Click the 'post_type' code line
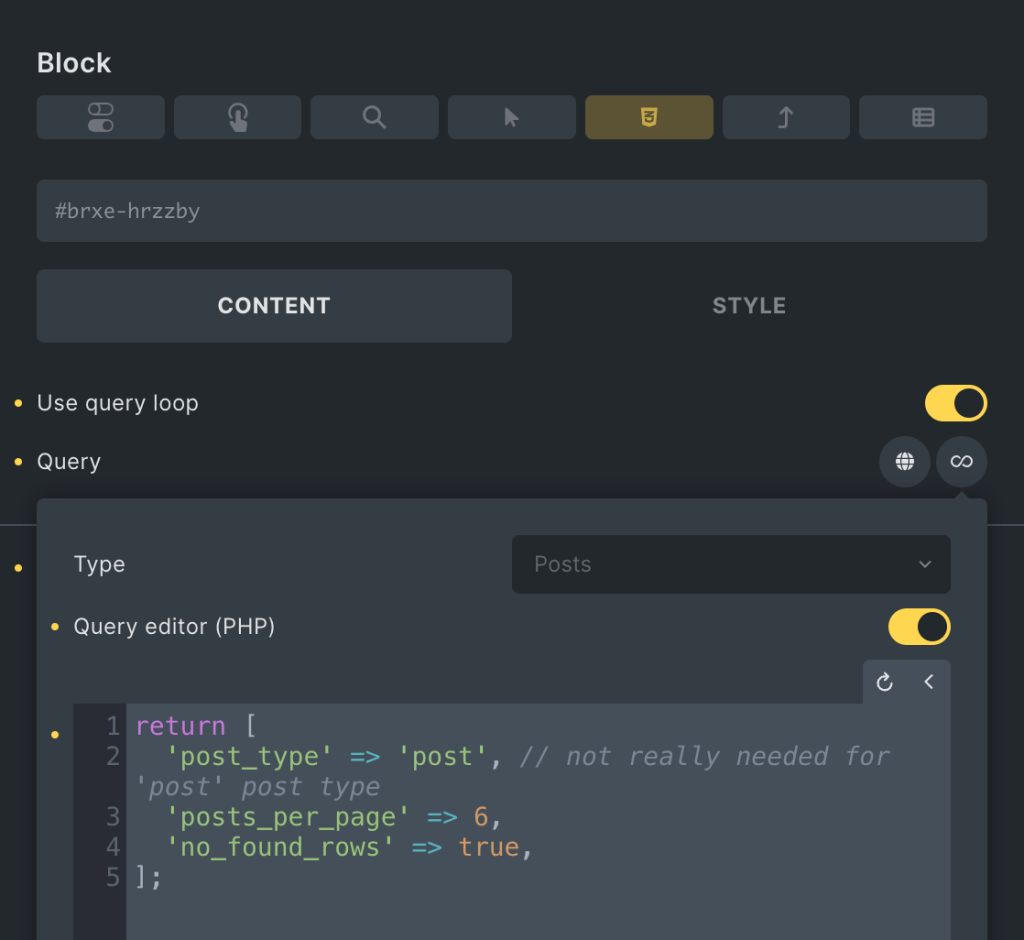This screenshot has width=1024, height=940. (x=512, y=771)
